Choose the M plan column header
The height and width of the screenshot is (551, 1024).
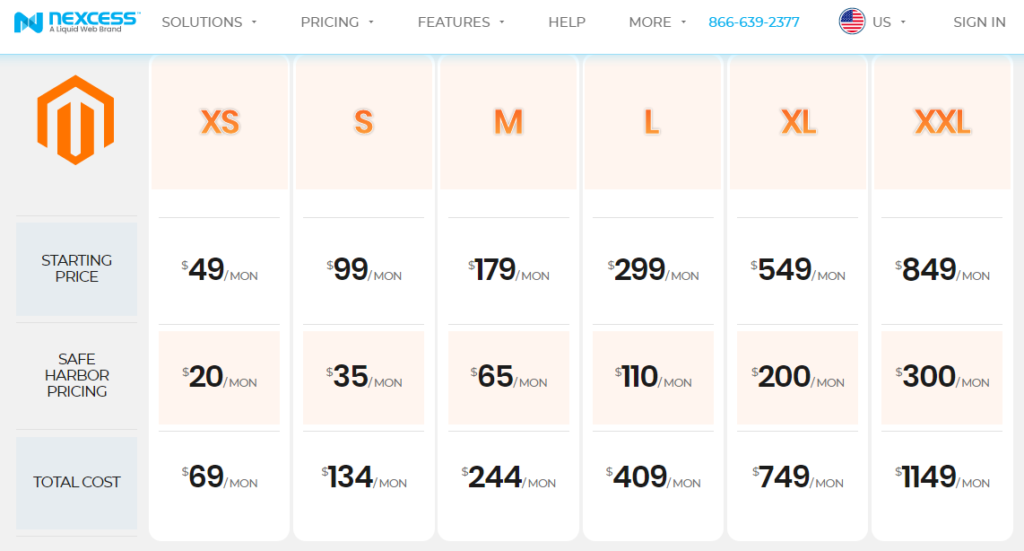tap(508, 122)
